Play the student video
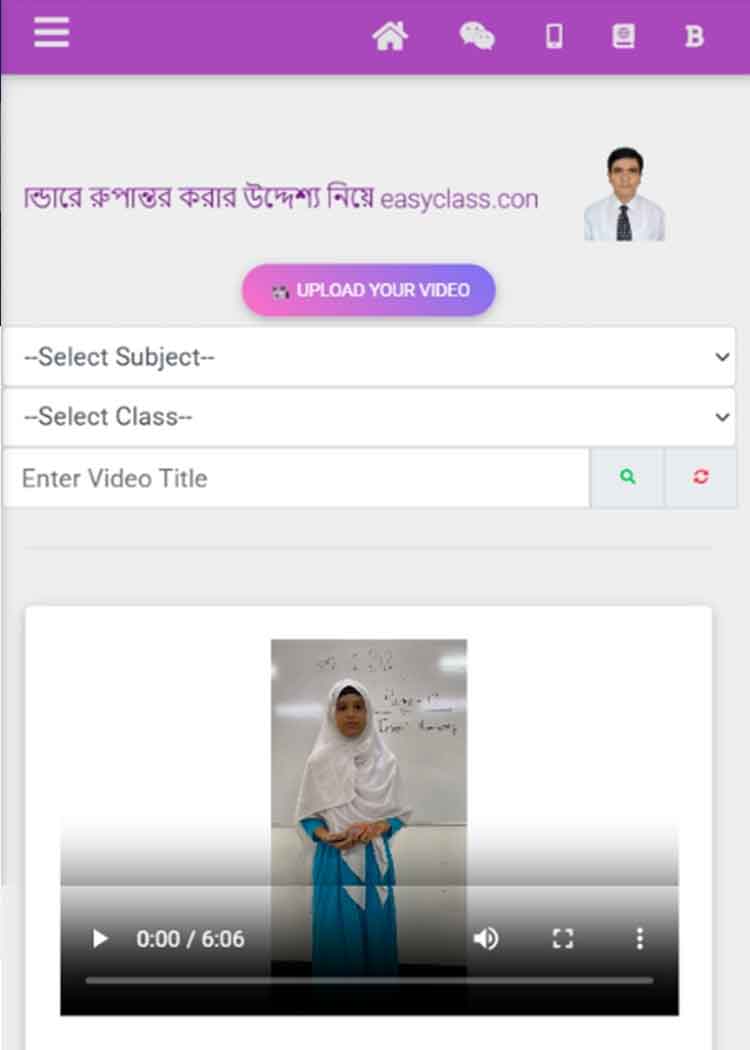The height and width of the screenshot is (1050, 750). point(100,939)
